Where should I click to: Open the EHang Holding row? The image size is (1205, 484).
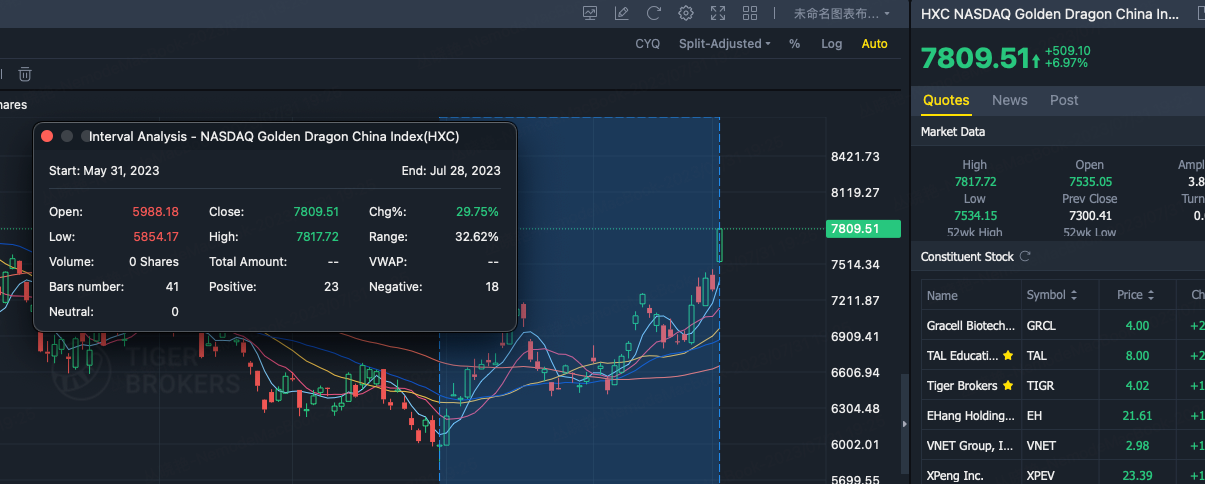1063,415
